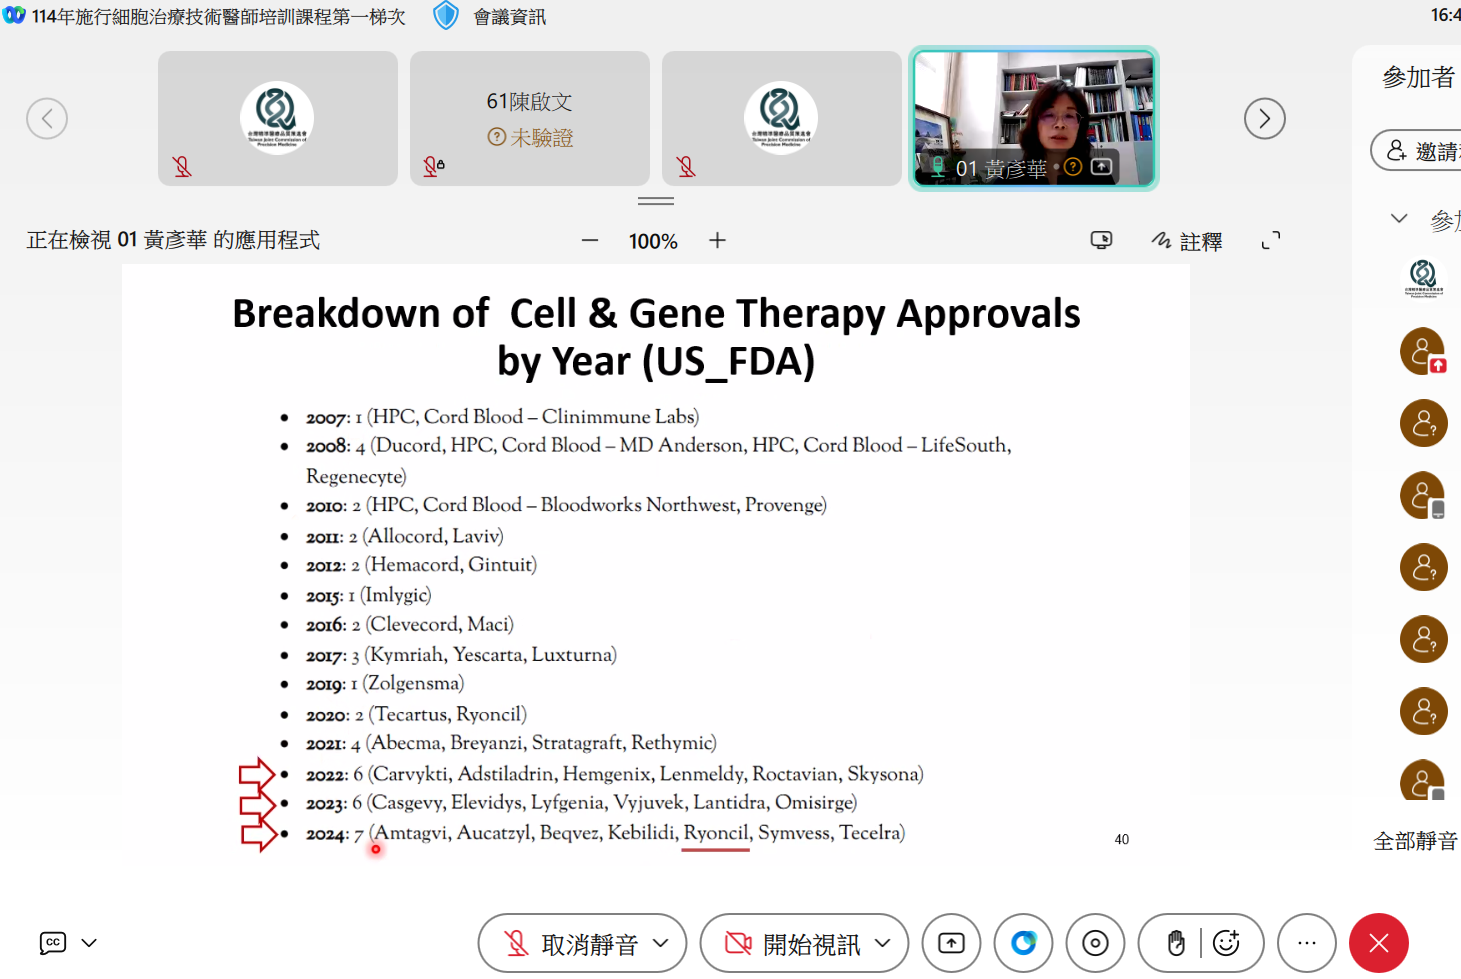The height and width of the screenshot is (979, 1461).
Task: Toggle closed captions (CC)
Action: tap(53, 943)
